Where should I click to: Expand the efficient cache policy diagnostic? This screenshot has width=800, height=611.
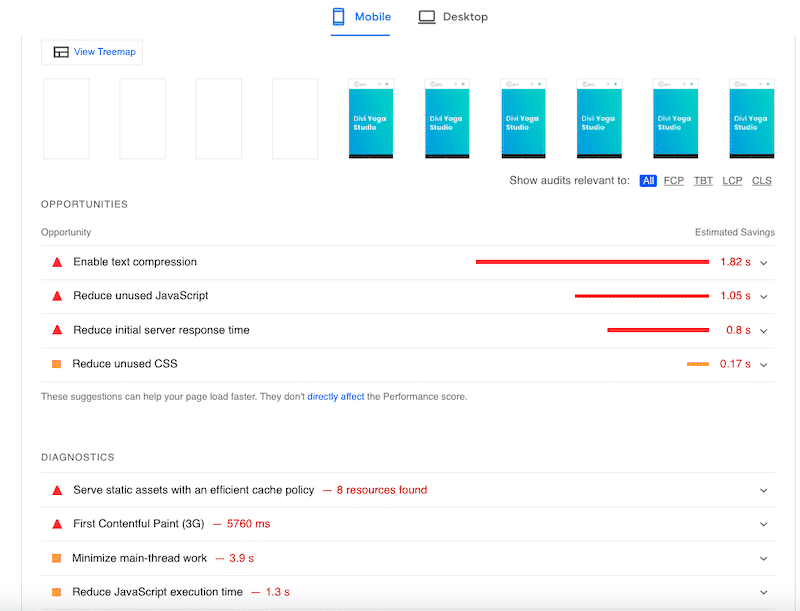tap(763, 489)
